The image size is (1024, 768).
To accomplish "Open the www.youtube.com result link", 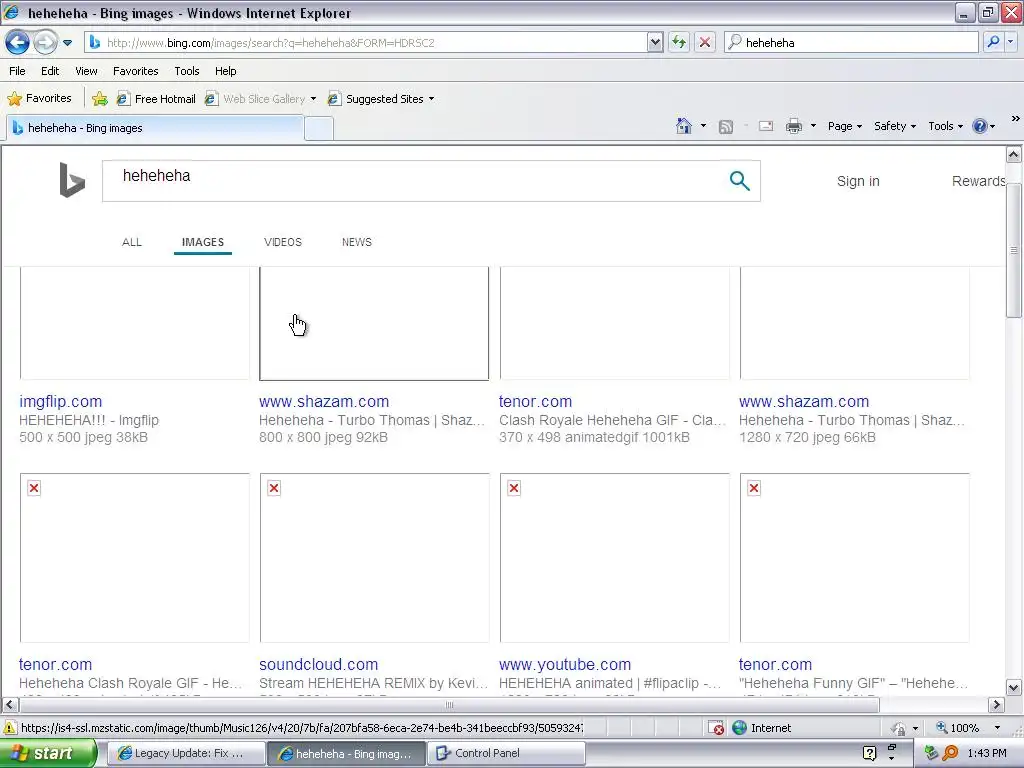I will point(565,665).
